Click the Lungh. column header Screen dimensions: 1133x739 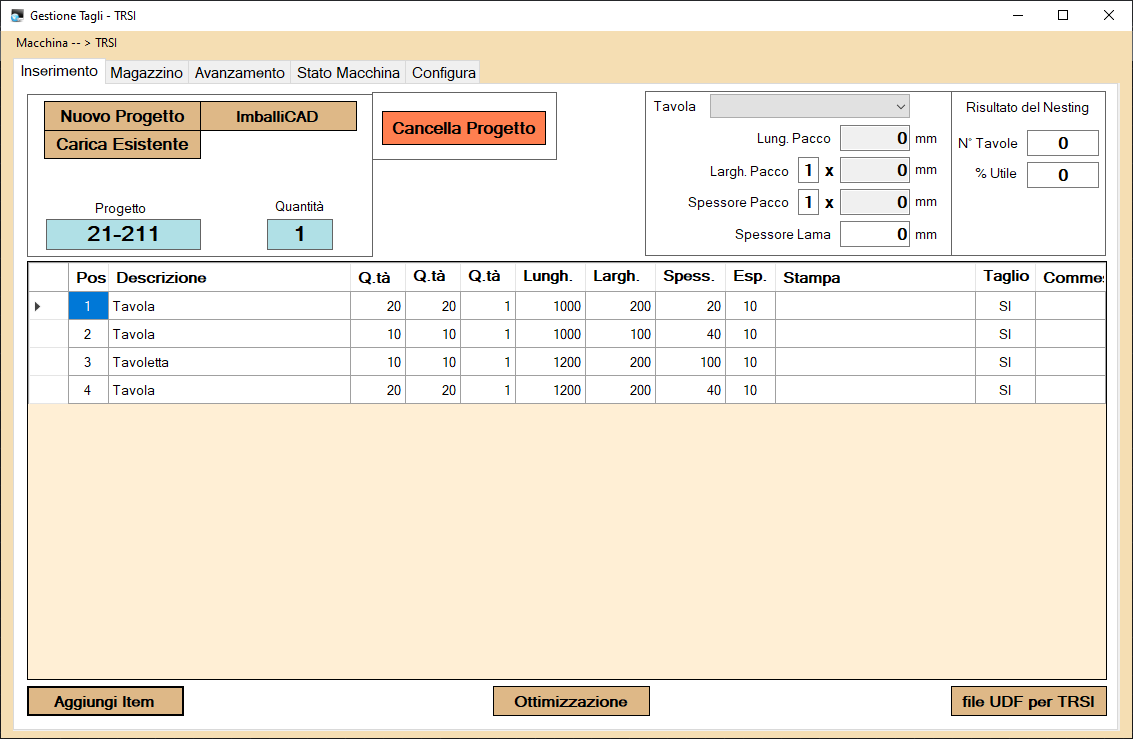pos(549,277)
